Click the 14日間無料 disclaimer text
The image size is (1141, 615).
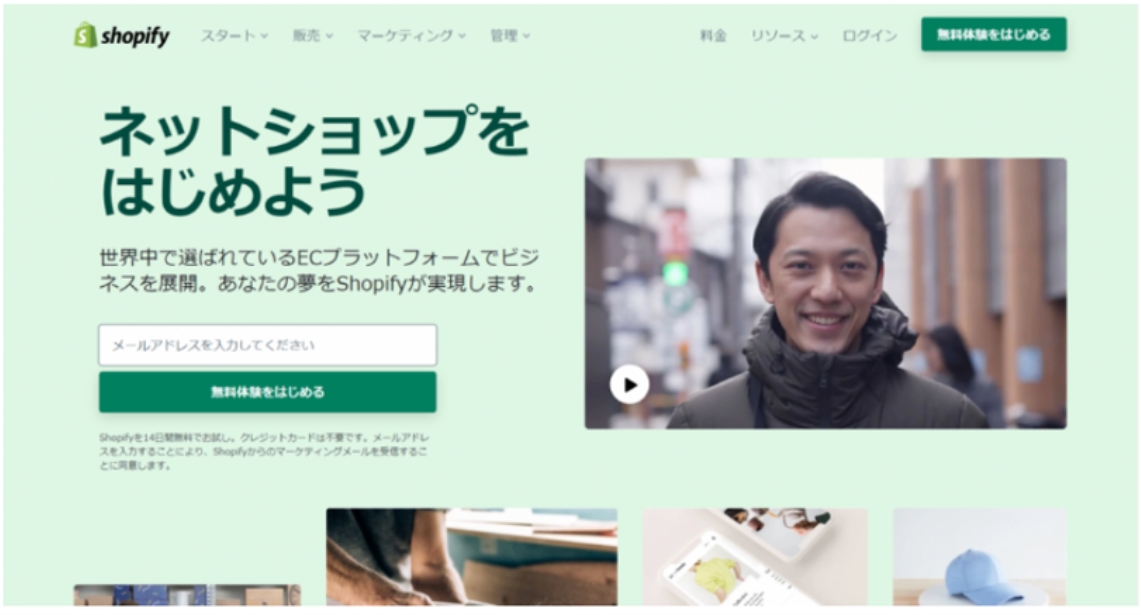click(x=264, y=451)
